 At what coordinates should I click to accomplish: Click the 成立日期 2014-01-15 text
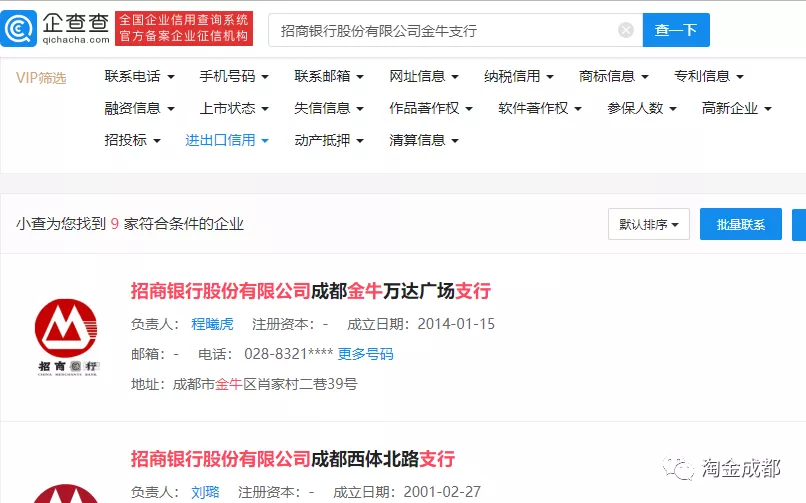(x=421, y=324)
